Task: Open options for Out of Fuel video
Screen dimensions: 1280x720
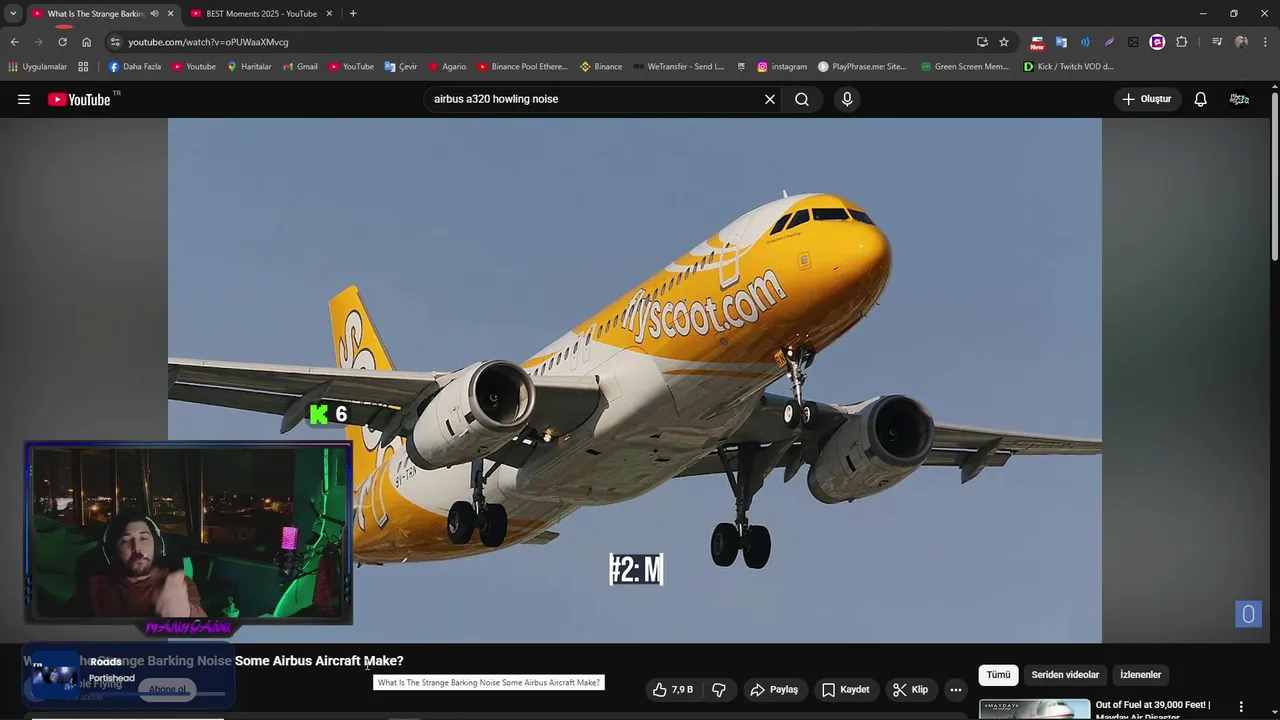Action: (1241, 707)
